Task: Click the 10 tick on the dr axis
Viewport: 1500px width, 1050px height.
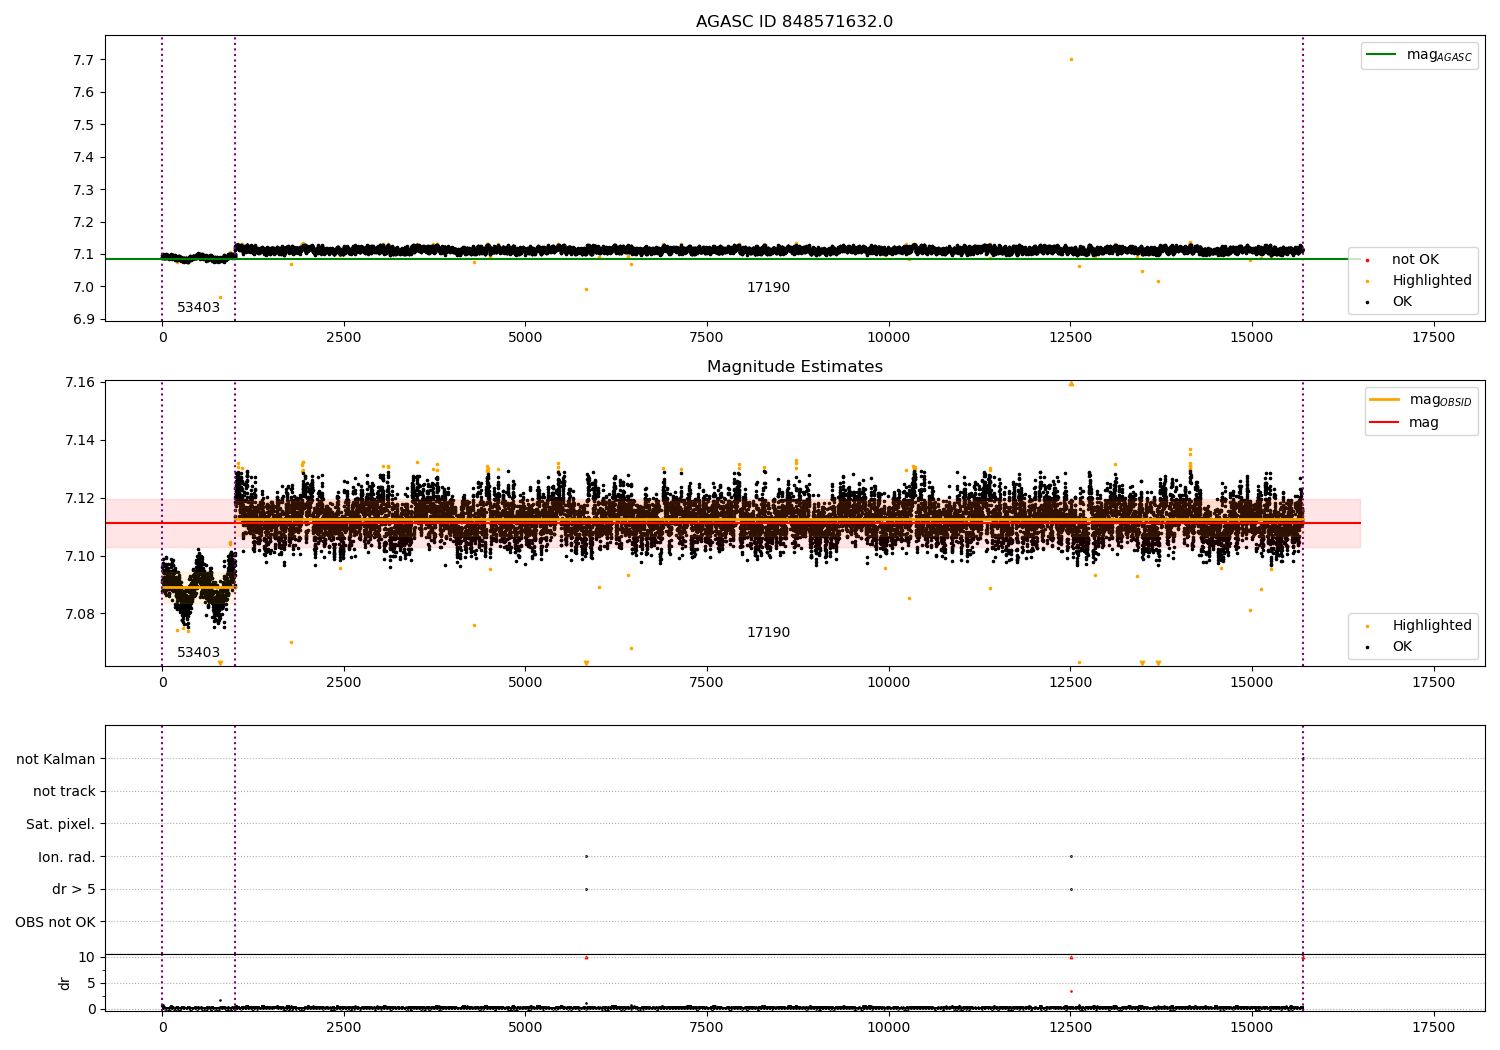Action: pos(87,958)
